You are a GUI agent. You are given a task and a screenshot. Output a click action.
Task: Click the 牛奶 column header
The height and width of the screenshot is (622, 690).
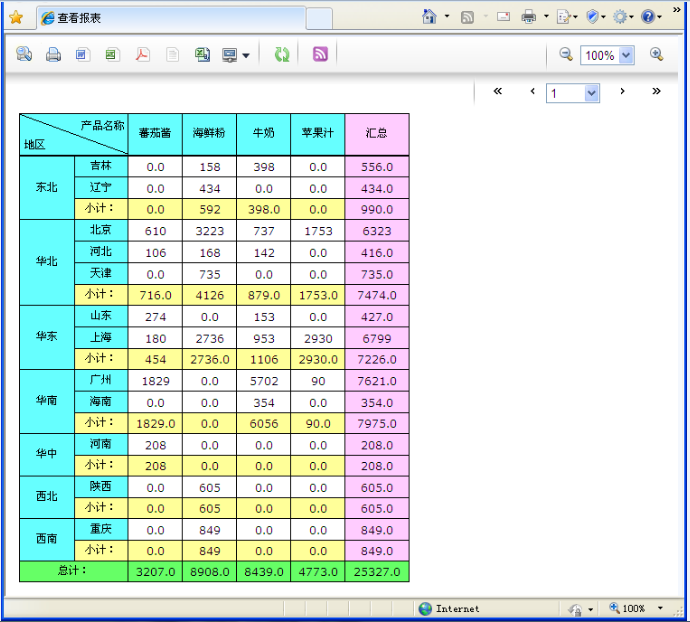pos(263,134)
